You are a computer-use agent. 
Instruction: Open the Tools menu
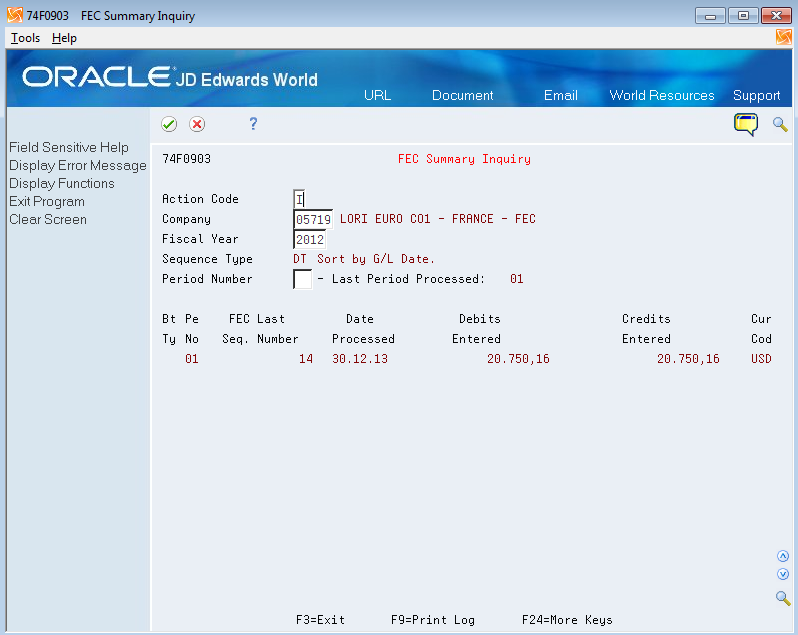25,38
